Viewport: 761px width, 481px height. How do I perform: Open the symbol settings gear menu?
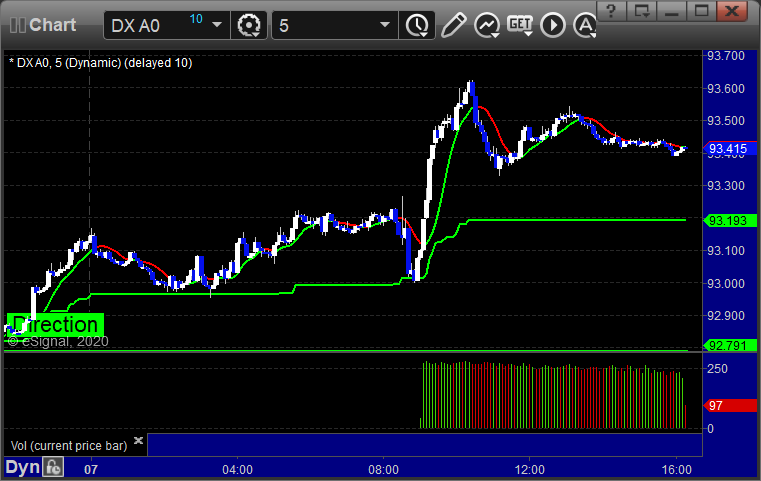(248, 25)
